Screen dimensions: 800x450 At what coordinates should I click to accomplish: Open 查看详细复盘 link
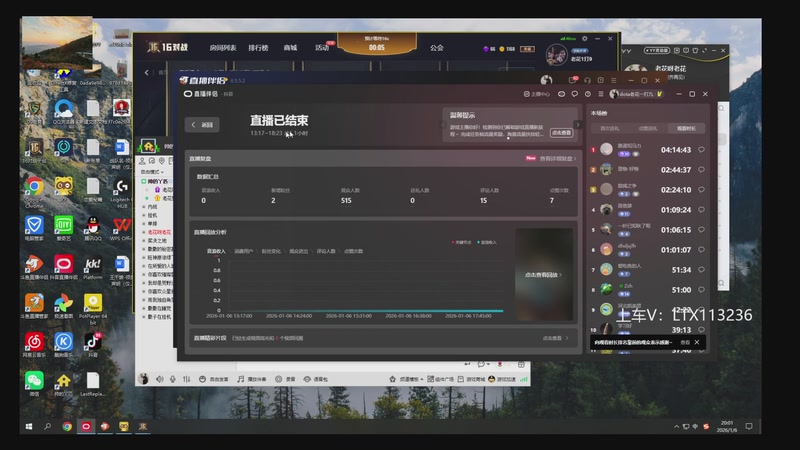point(558,159)
